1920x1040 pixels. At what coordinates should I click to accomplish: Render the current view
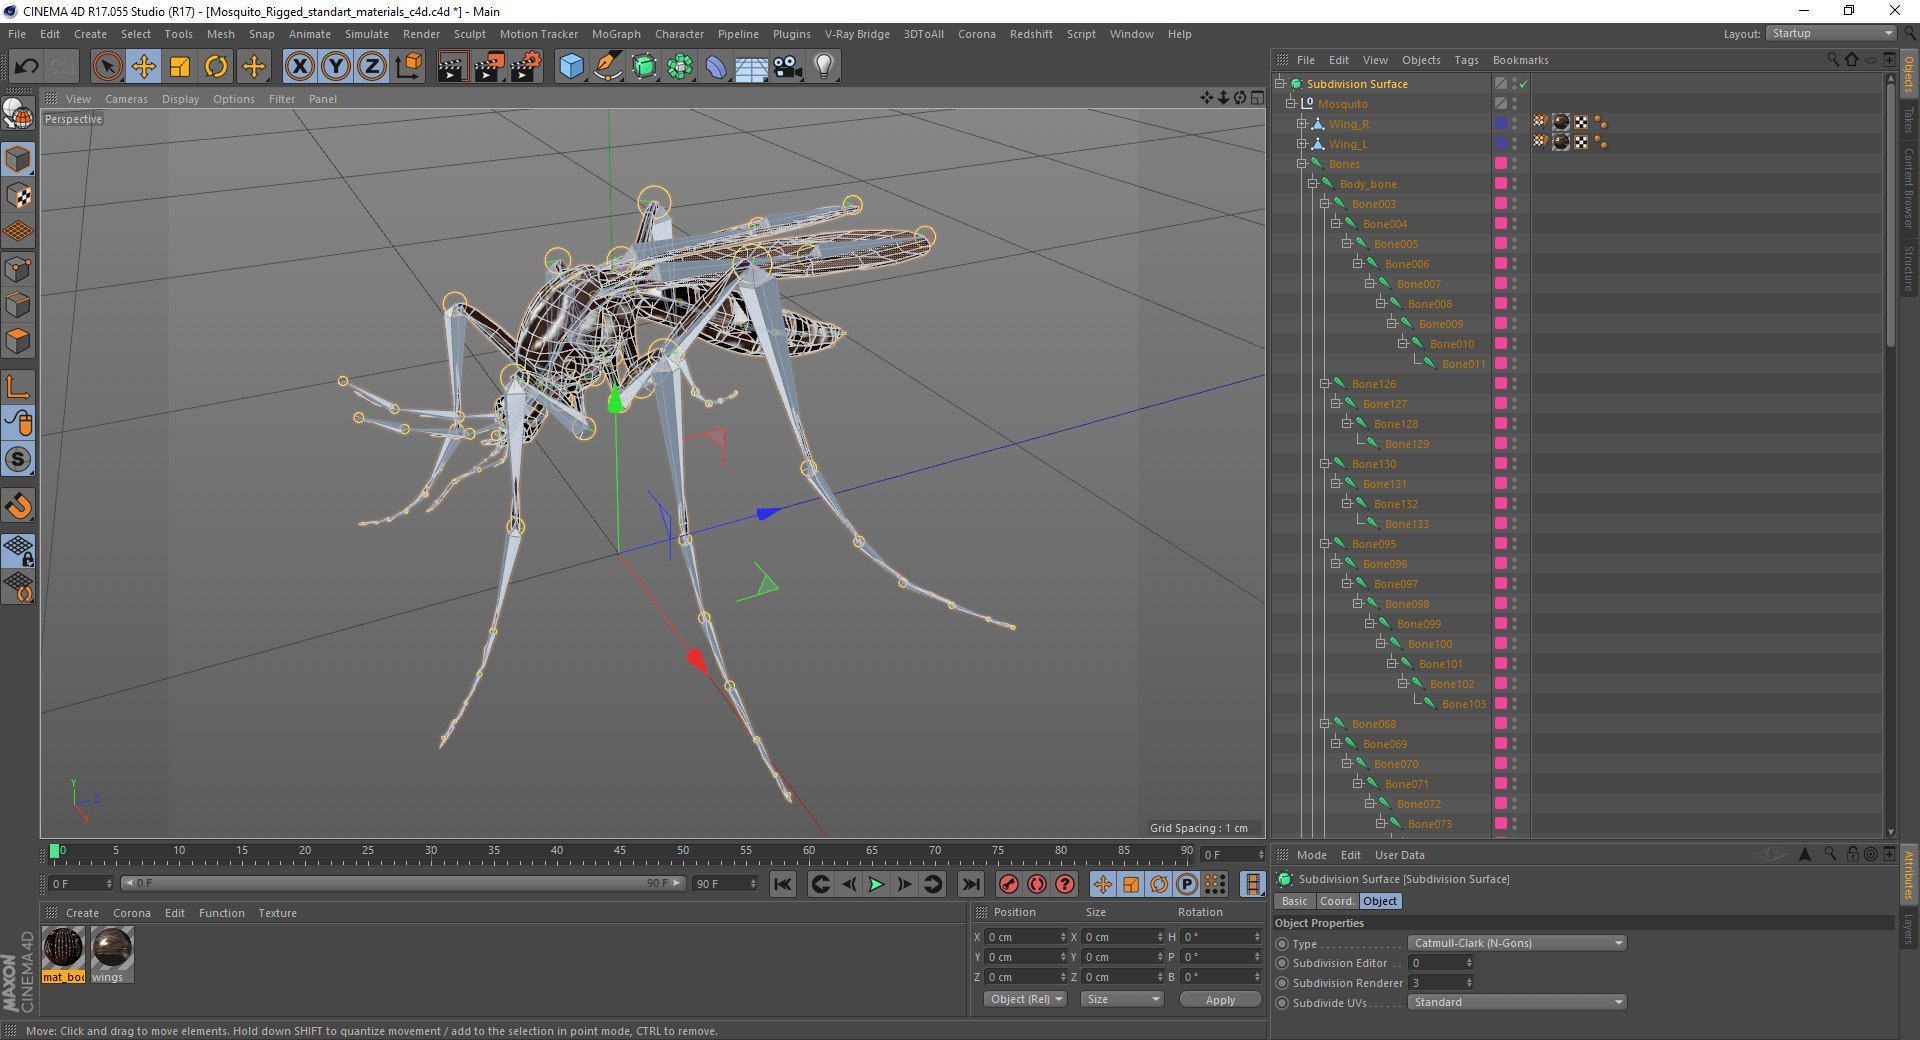452,67
